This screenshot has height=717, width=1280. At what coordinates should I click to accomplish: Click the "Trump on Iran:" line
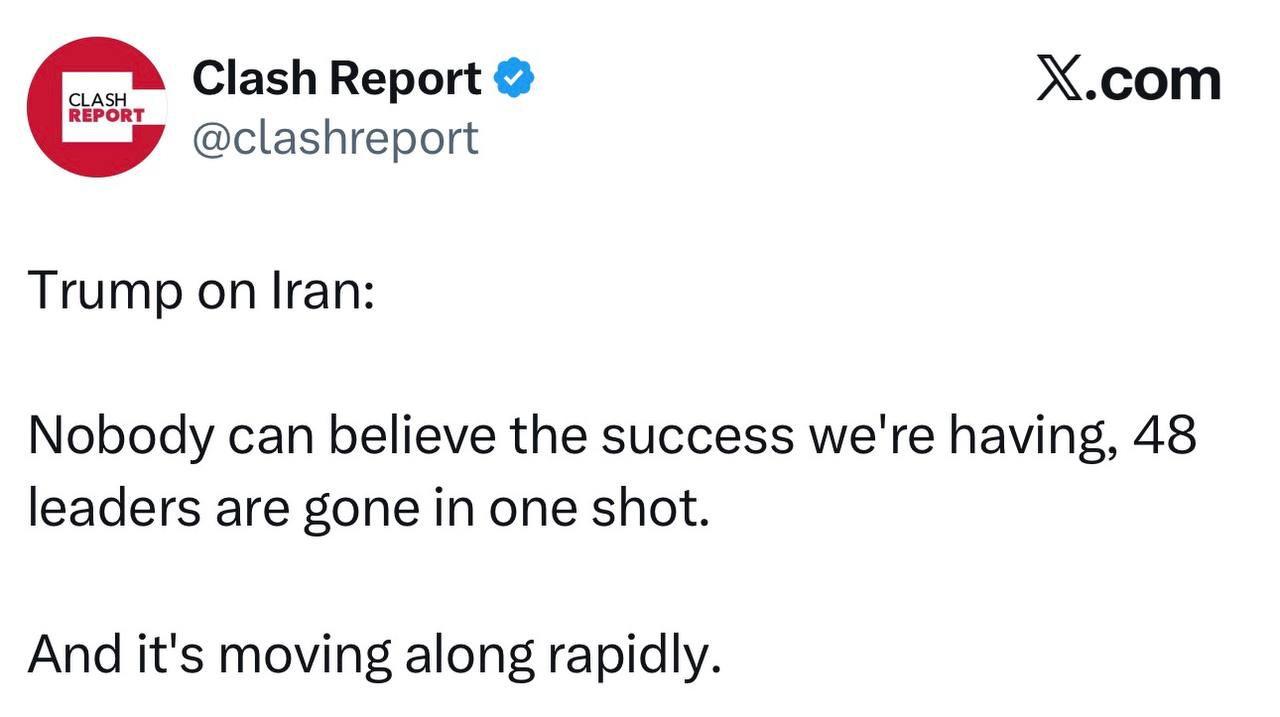pos(200,290)
